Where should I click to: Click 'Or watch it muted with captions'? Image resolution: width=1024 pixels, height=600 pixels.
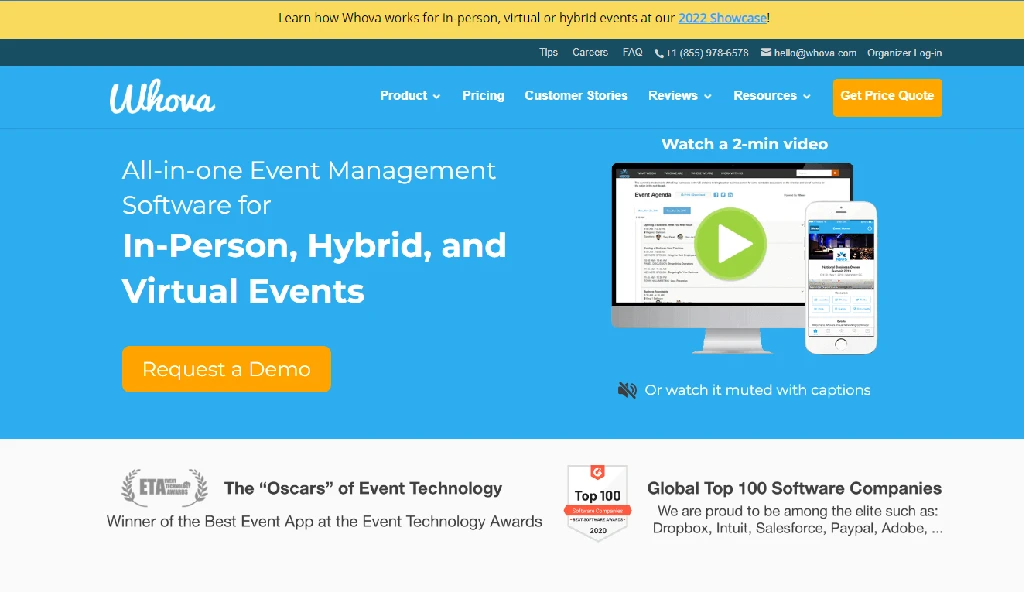757,390
